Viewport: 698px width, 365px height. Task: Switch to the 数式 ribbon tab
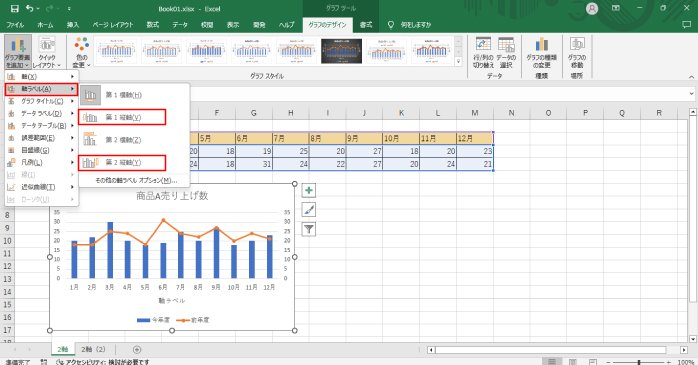point(153,25)
